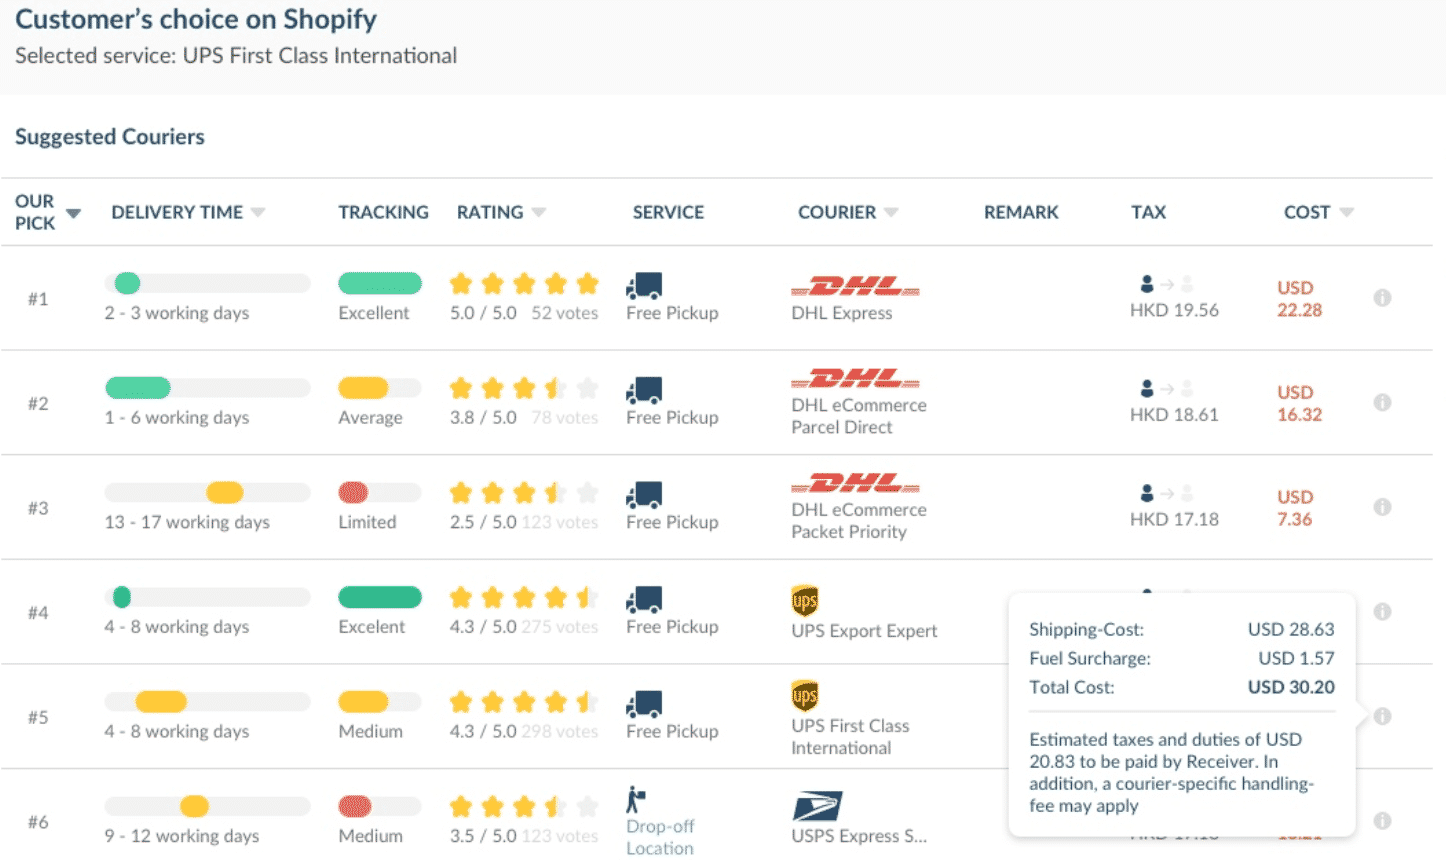Image resolution: width=1446 pixels, height=860 pixels.
Task: Click Free Pickup truck icon in row #4
Action: click(x=645, y=600)
